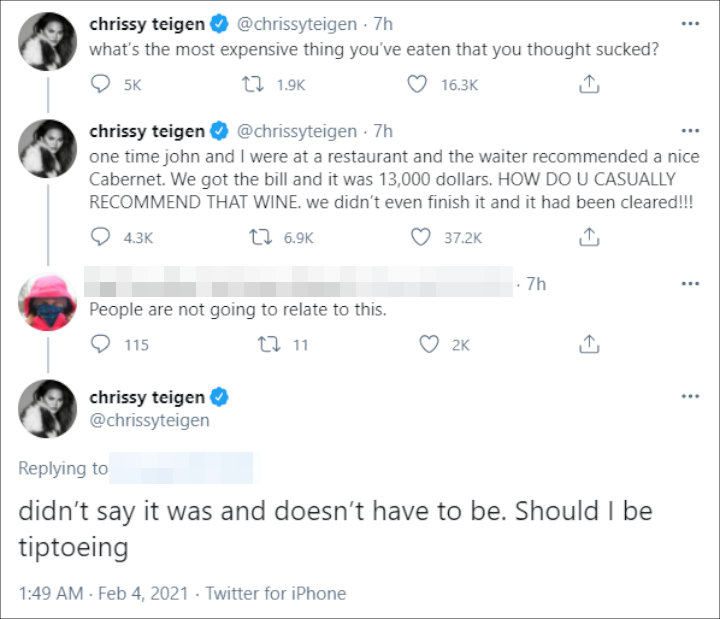Reply to 'People are not going to relate' tweet

(x=100, y=344)
